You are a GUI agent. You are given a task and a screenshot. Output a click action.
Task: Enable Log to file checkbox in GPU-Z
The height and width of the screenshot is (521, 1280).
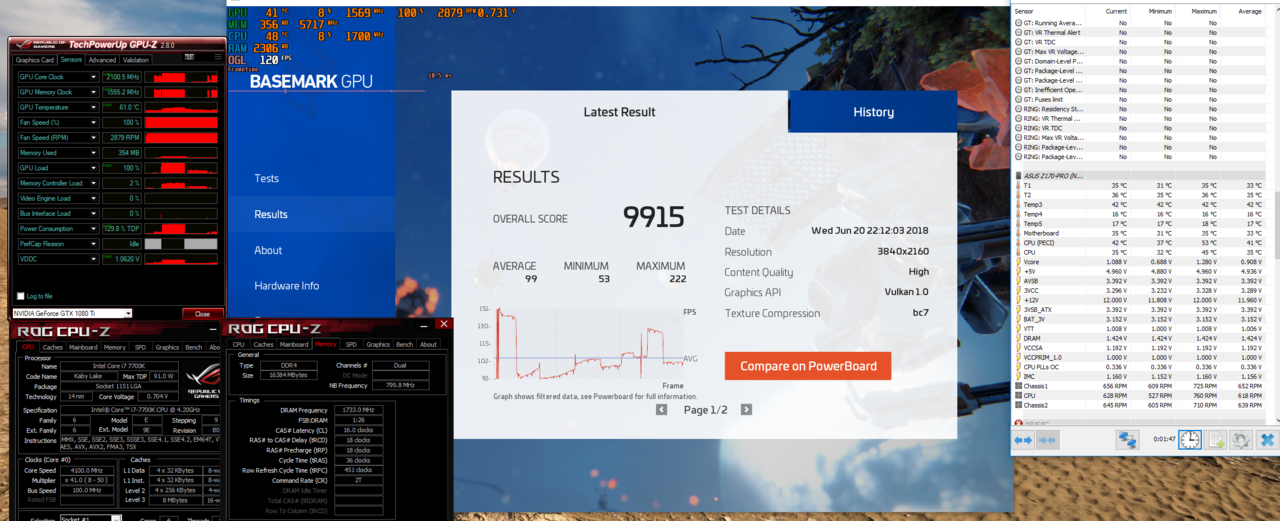click(x=21, y=296)
